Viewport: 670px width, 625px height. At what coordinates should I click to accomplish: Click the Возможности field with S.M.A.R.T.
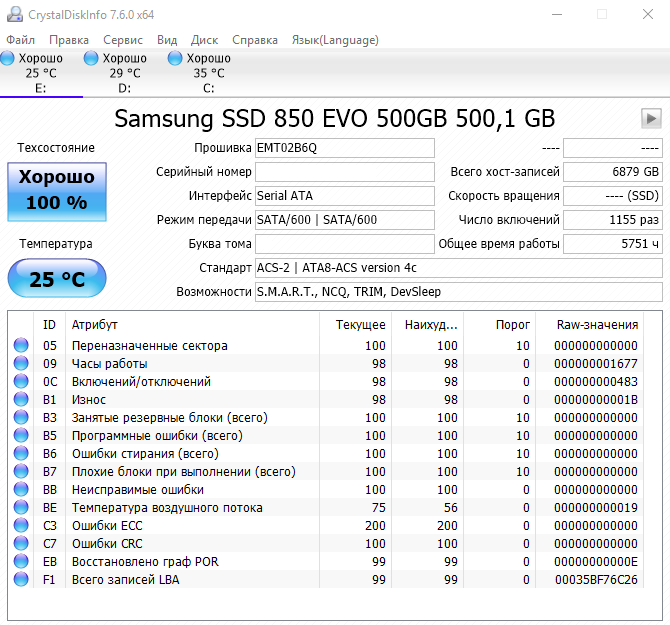[x=459, y=292]
